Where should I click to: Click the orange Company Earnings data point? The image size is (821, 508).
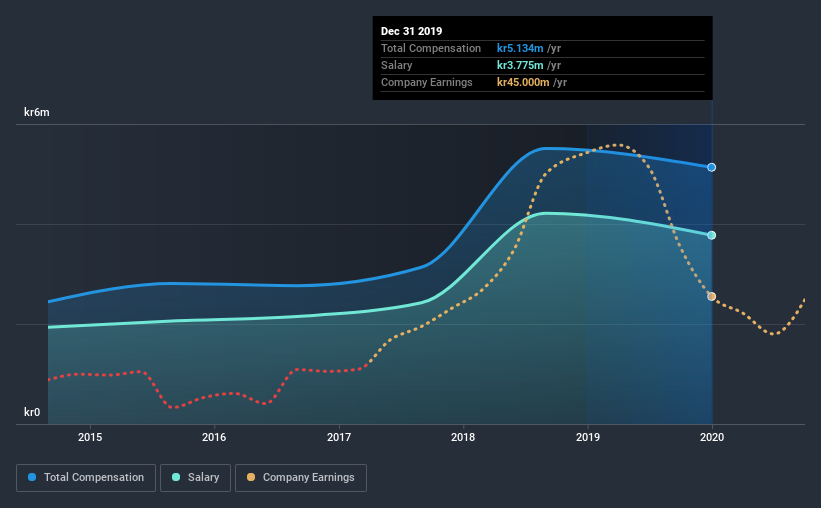click(x=712, y=296)
